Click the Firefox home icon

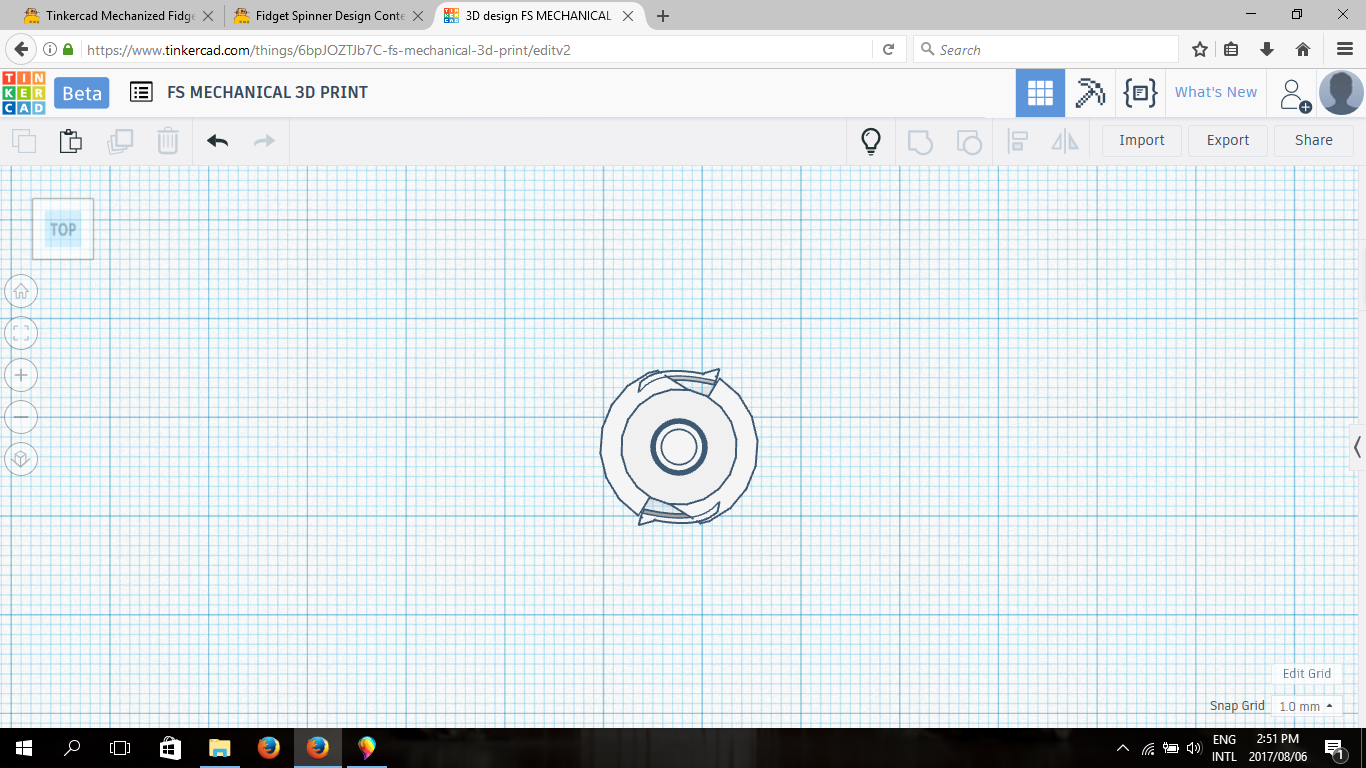click(x=1303, y=50)
